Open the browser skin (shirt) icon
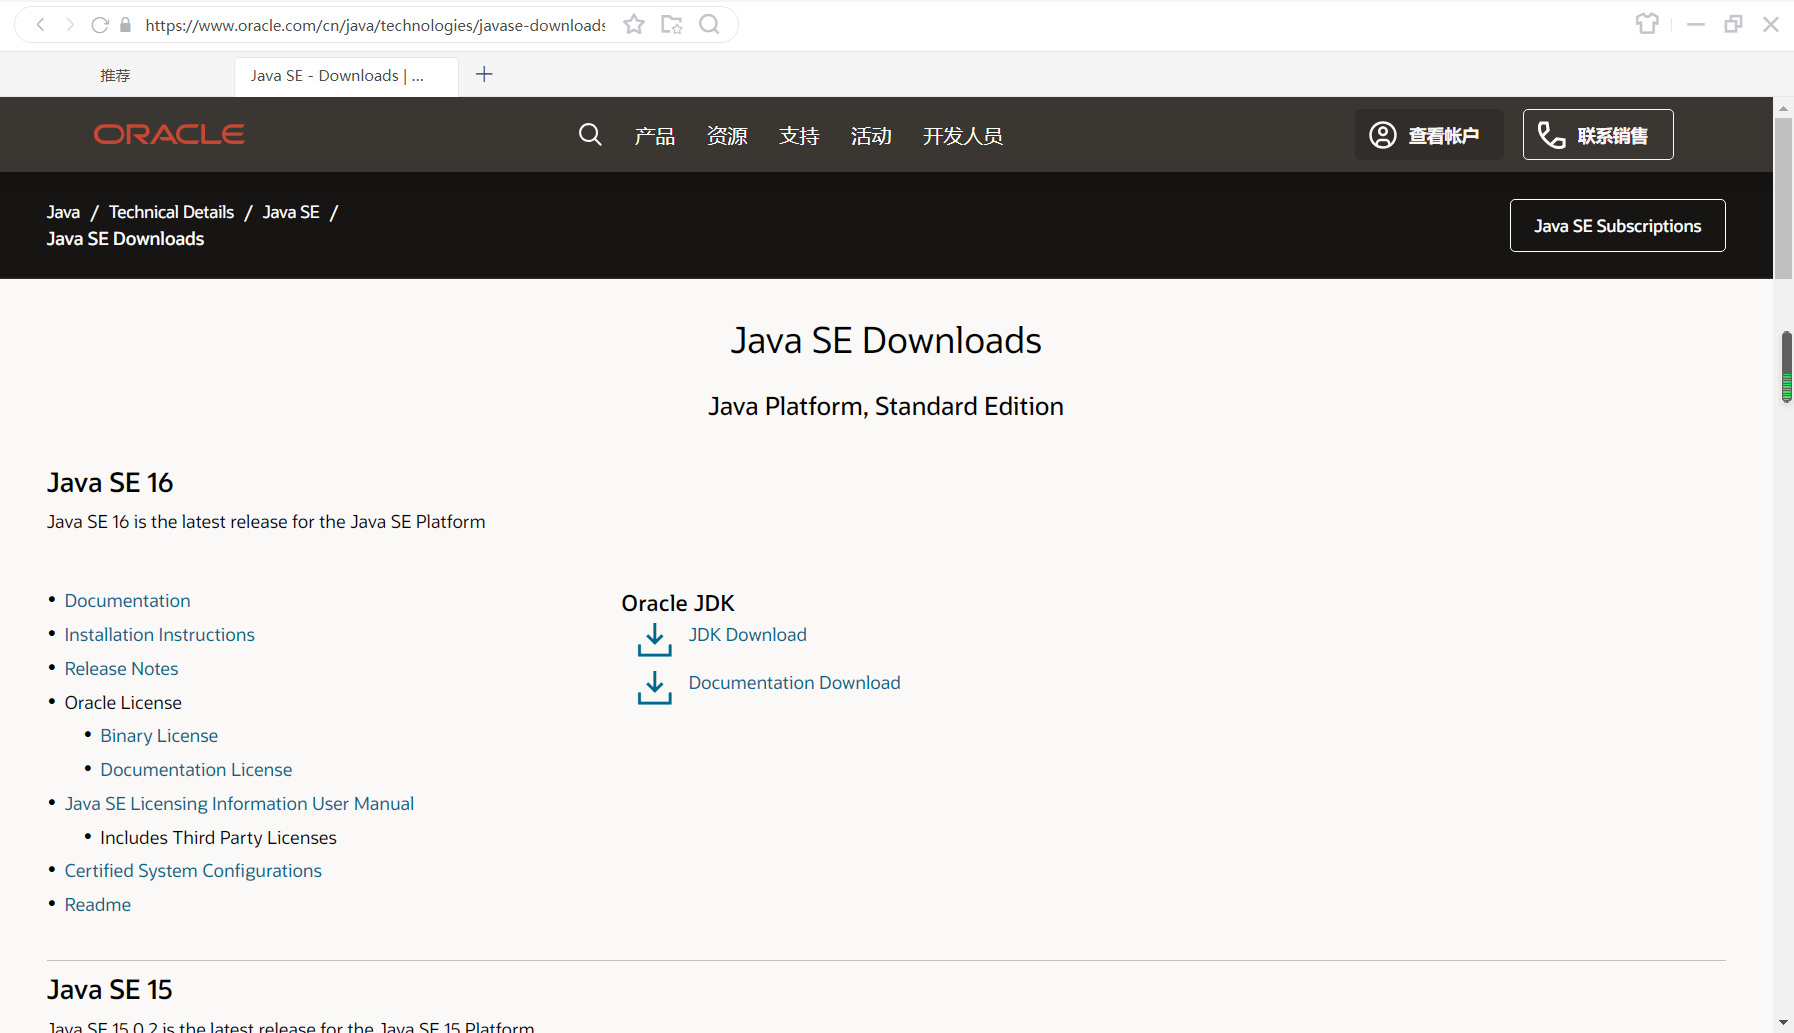The width and height of the screenshot is (1794, 1033). click(1647, 23)
